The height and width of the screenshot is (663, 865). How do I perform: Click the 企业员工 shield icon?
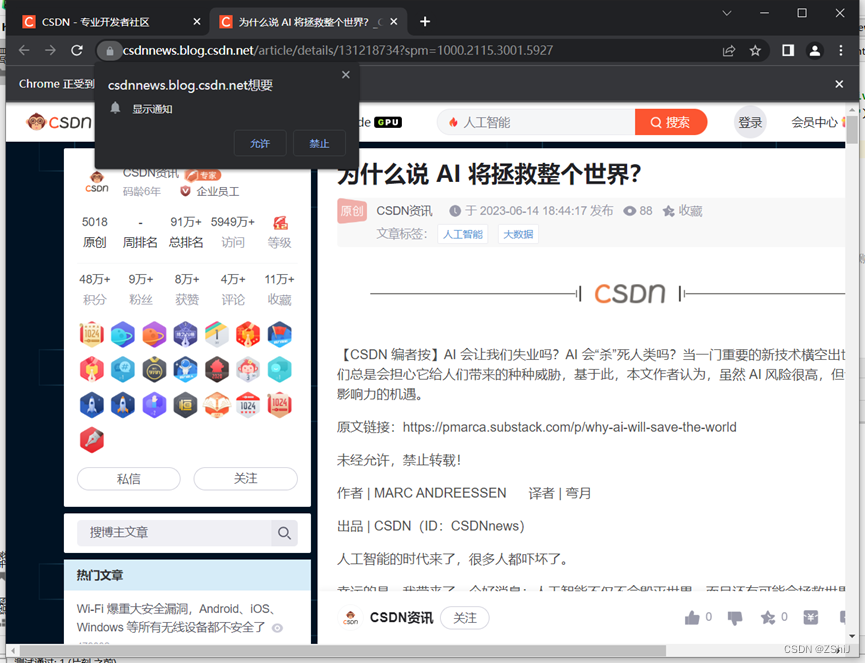click(x=185, y=191)
